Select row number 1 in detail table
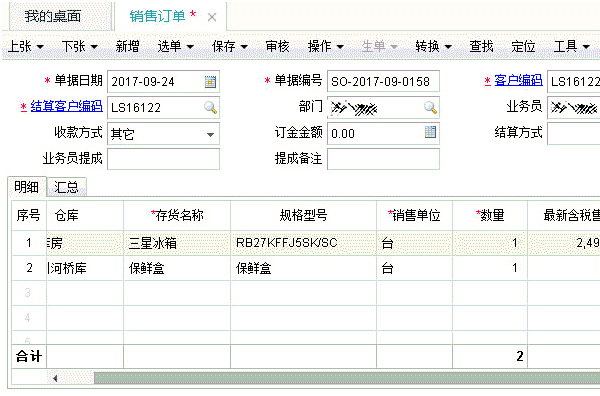 (x=29, y=243)
